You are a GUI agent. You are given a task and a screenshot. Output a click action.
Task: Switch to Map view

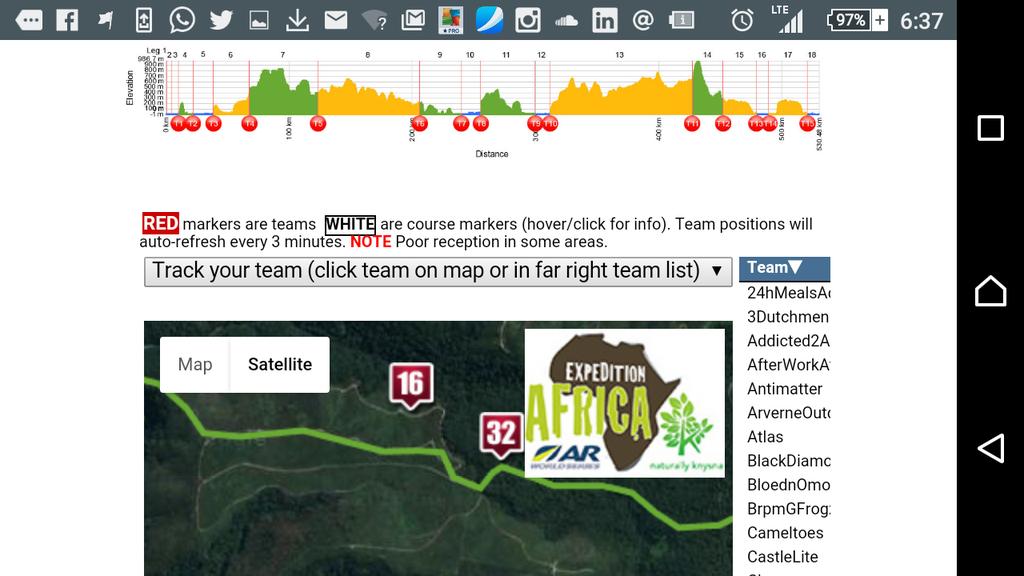196,365
